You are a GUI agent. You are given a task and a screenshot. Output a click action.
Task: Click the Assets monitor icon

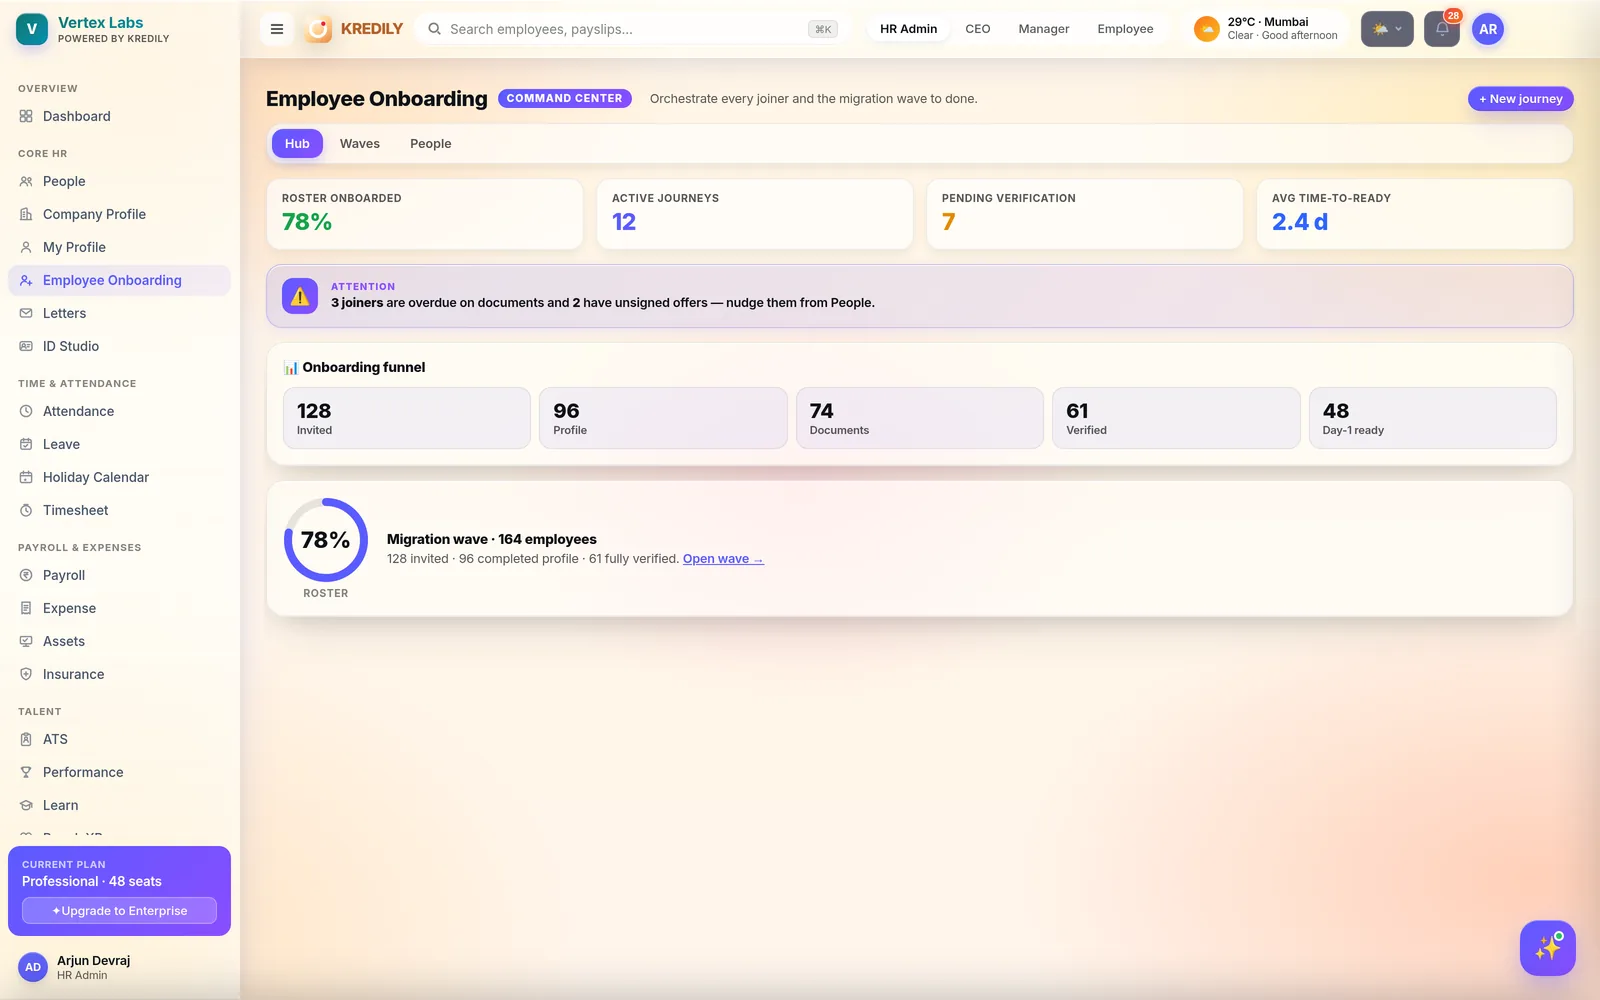[26, 641]
